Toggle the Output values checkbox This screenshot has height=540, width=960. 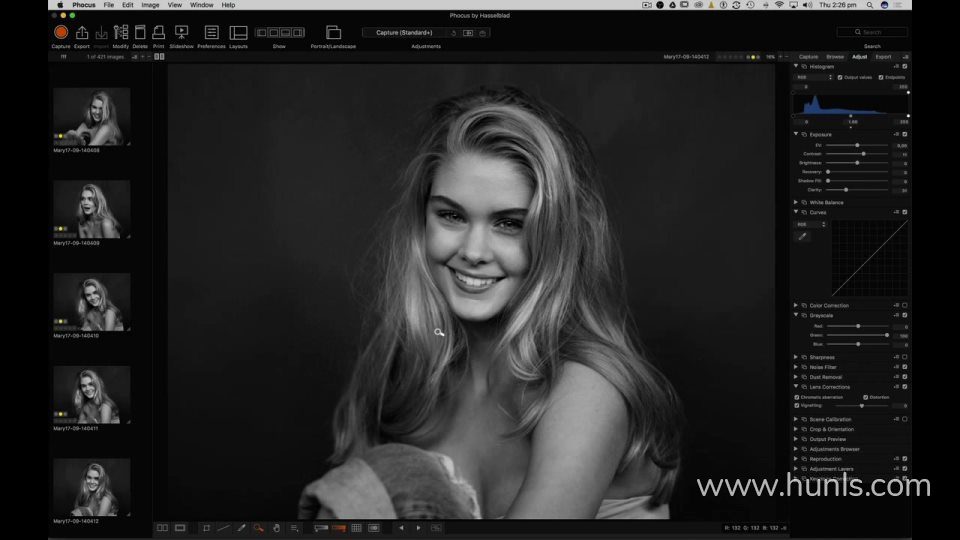coord(840,78)
